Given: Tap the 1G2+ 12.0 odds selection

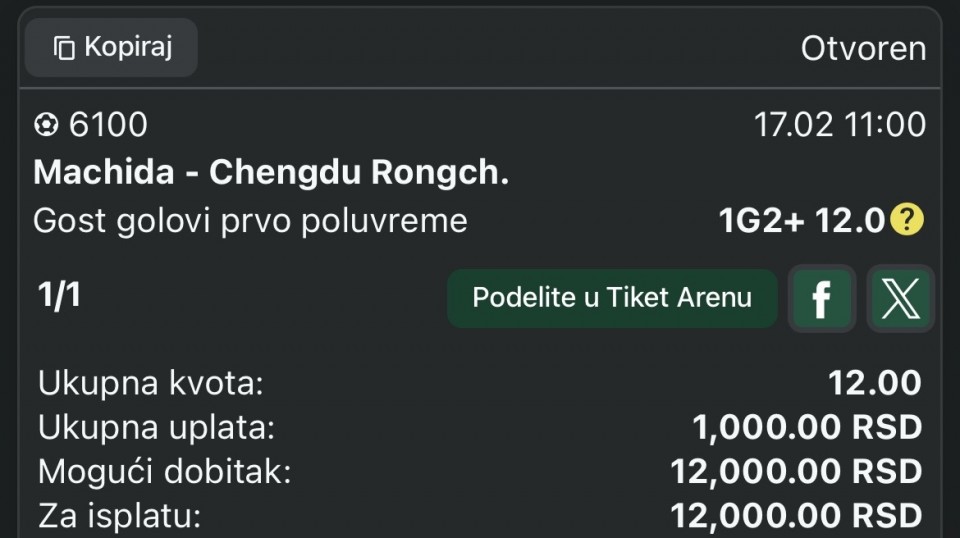Looking at the screenshot, I should [x=802, y=220].
